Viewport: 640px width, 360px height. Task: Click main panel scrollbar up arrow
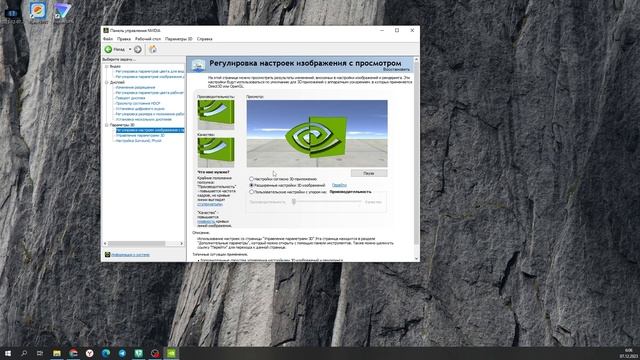point(416,60)
